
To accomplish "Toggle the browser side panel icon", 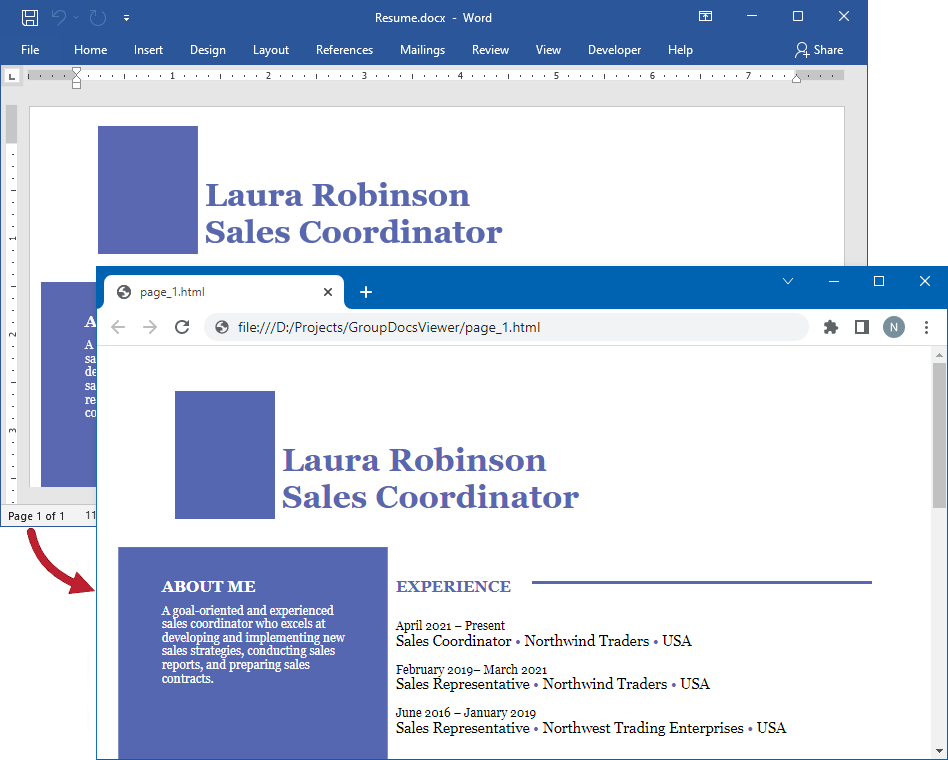I will click(862, 327).
